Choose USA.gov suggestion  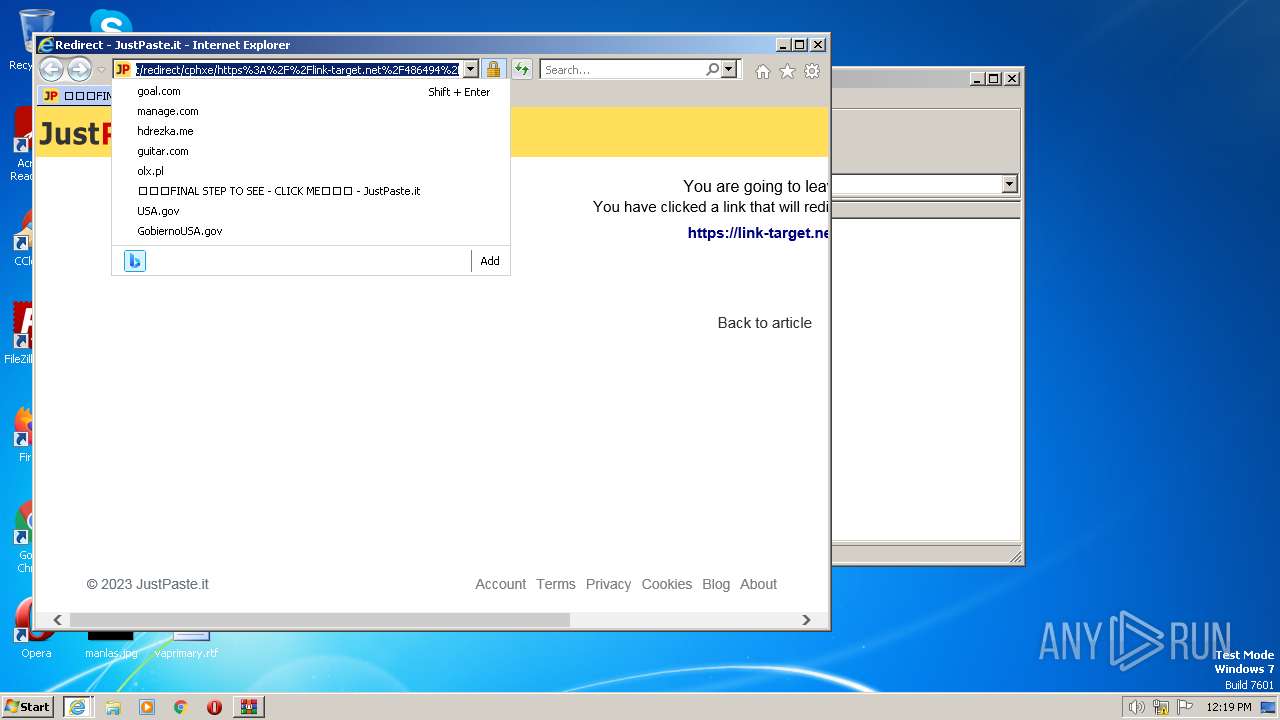click(311, 211)
